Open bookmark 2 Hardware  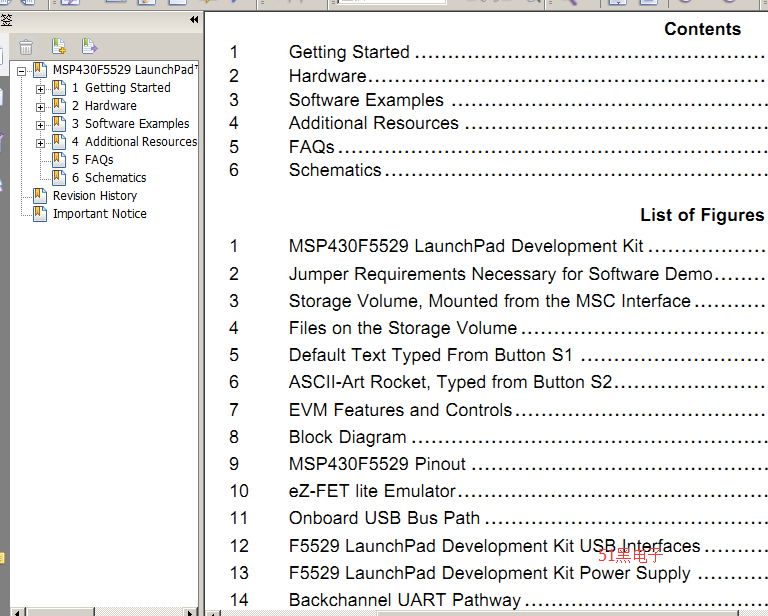pos(104,106)
